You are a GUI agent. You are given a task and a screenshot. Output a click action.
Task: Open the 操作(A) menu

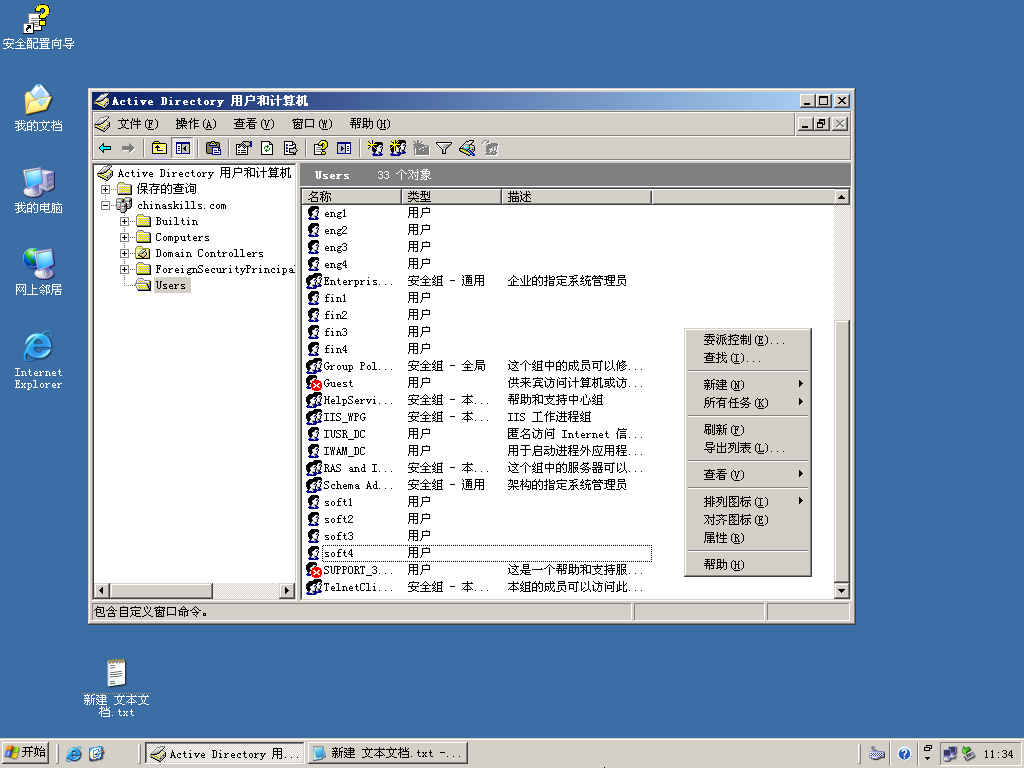click(x=196, y=124)
